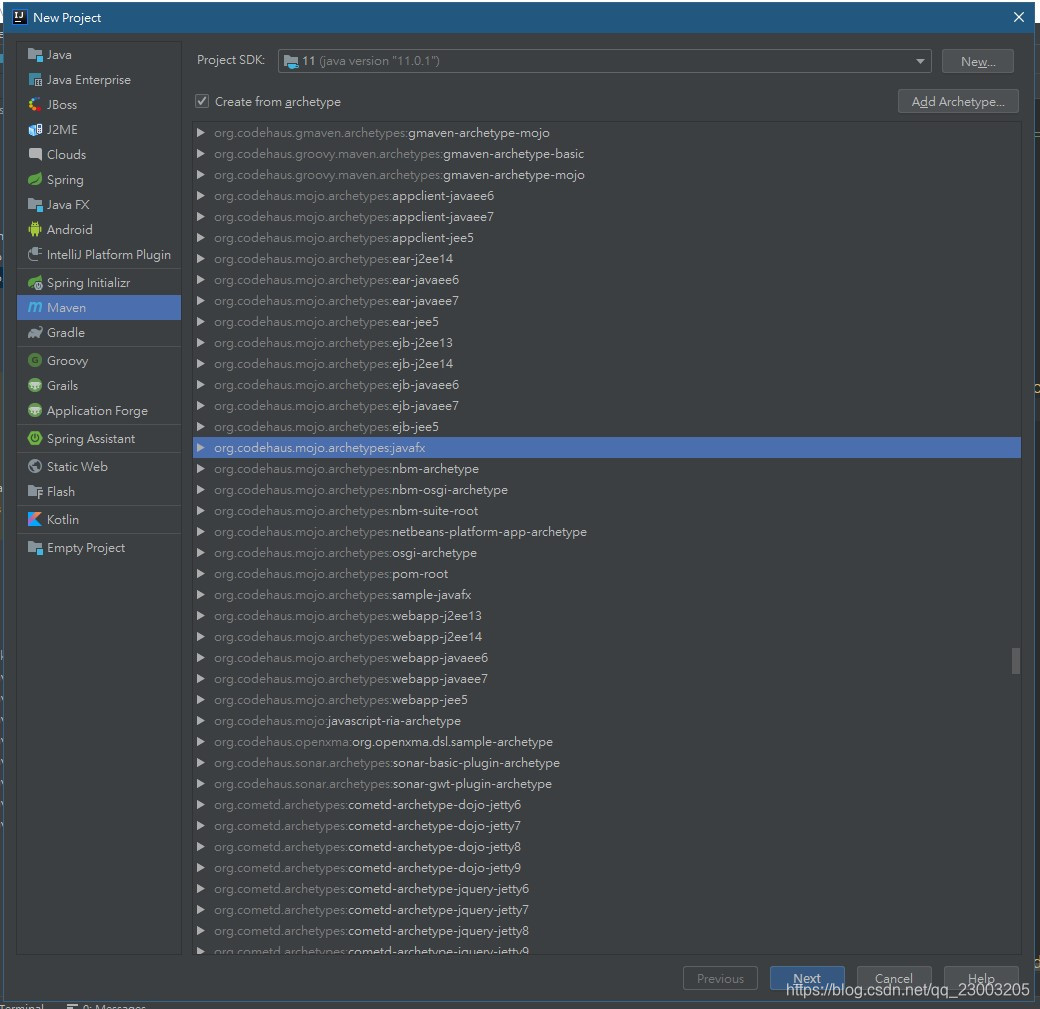Click the Java Enterprise icon
Image resolution: width=1040 pixels, height=1009 pixels.
(35, 80)
